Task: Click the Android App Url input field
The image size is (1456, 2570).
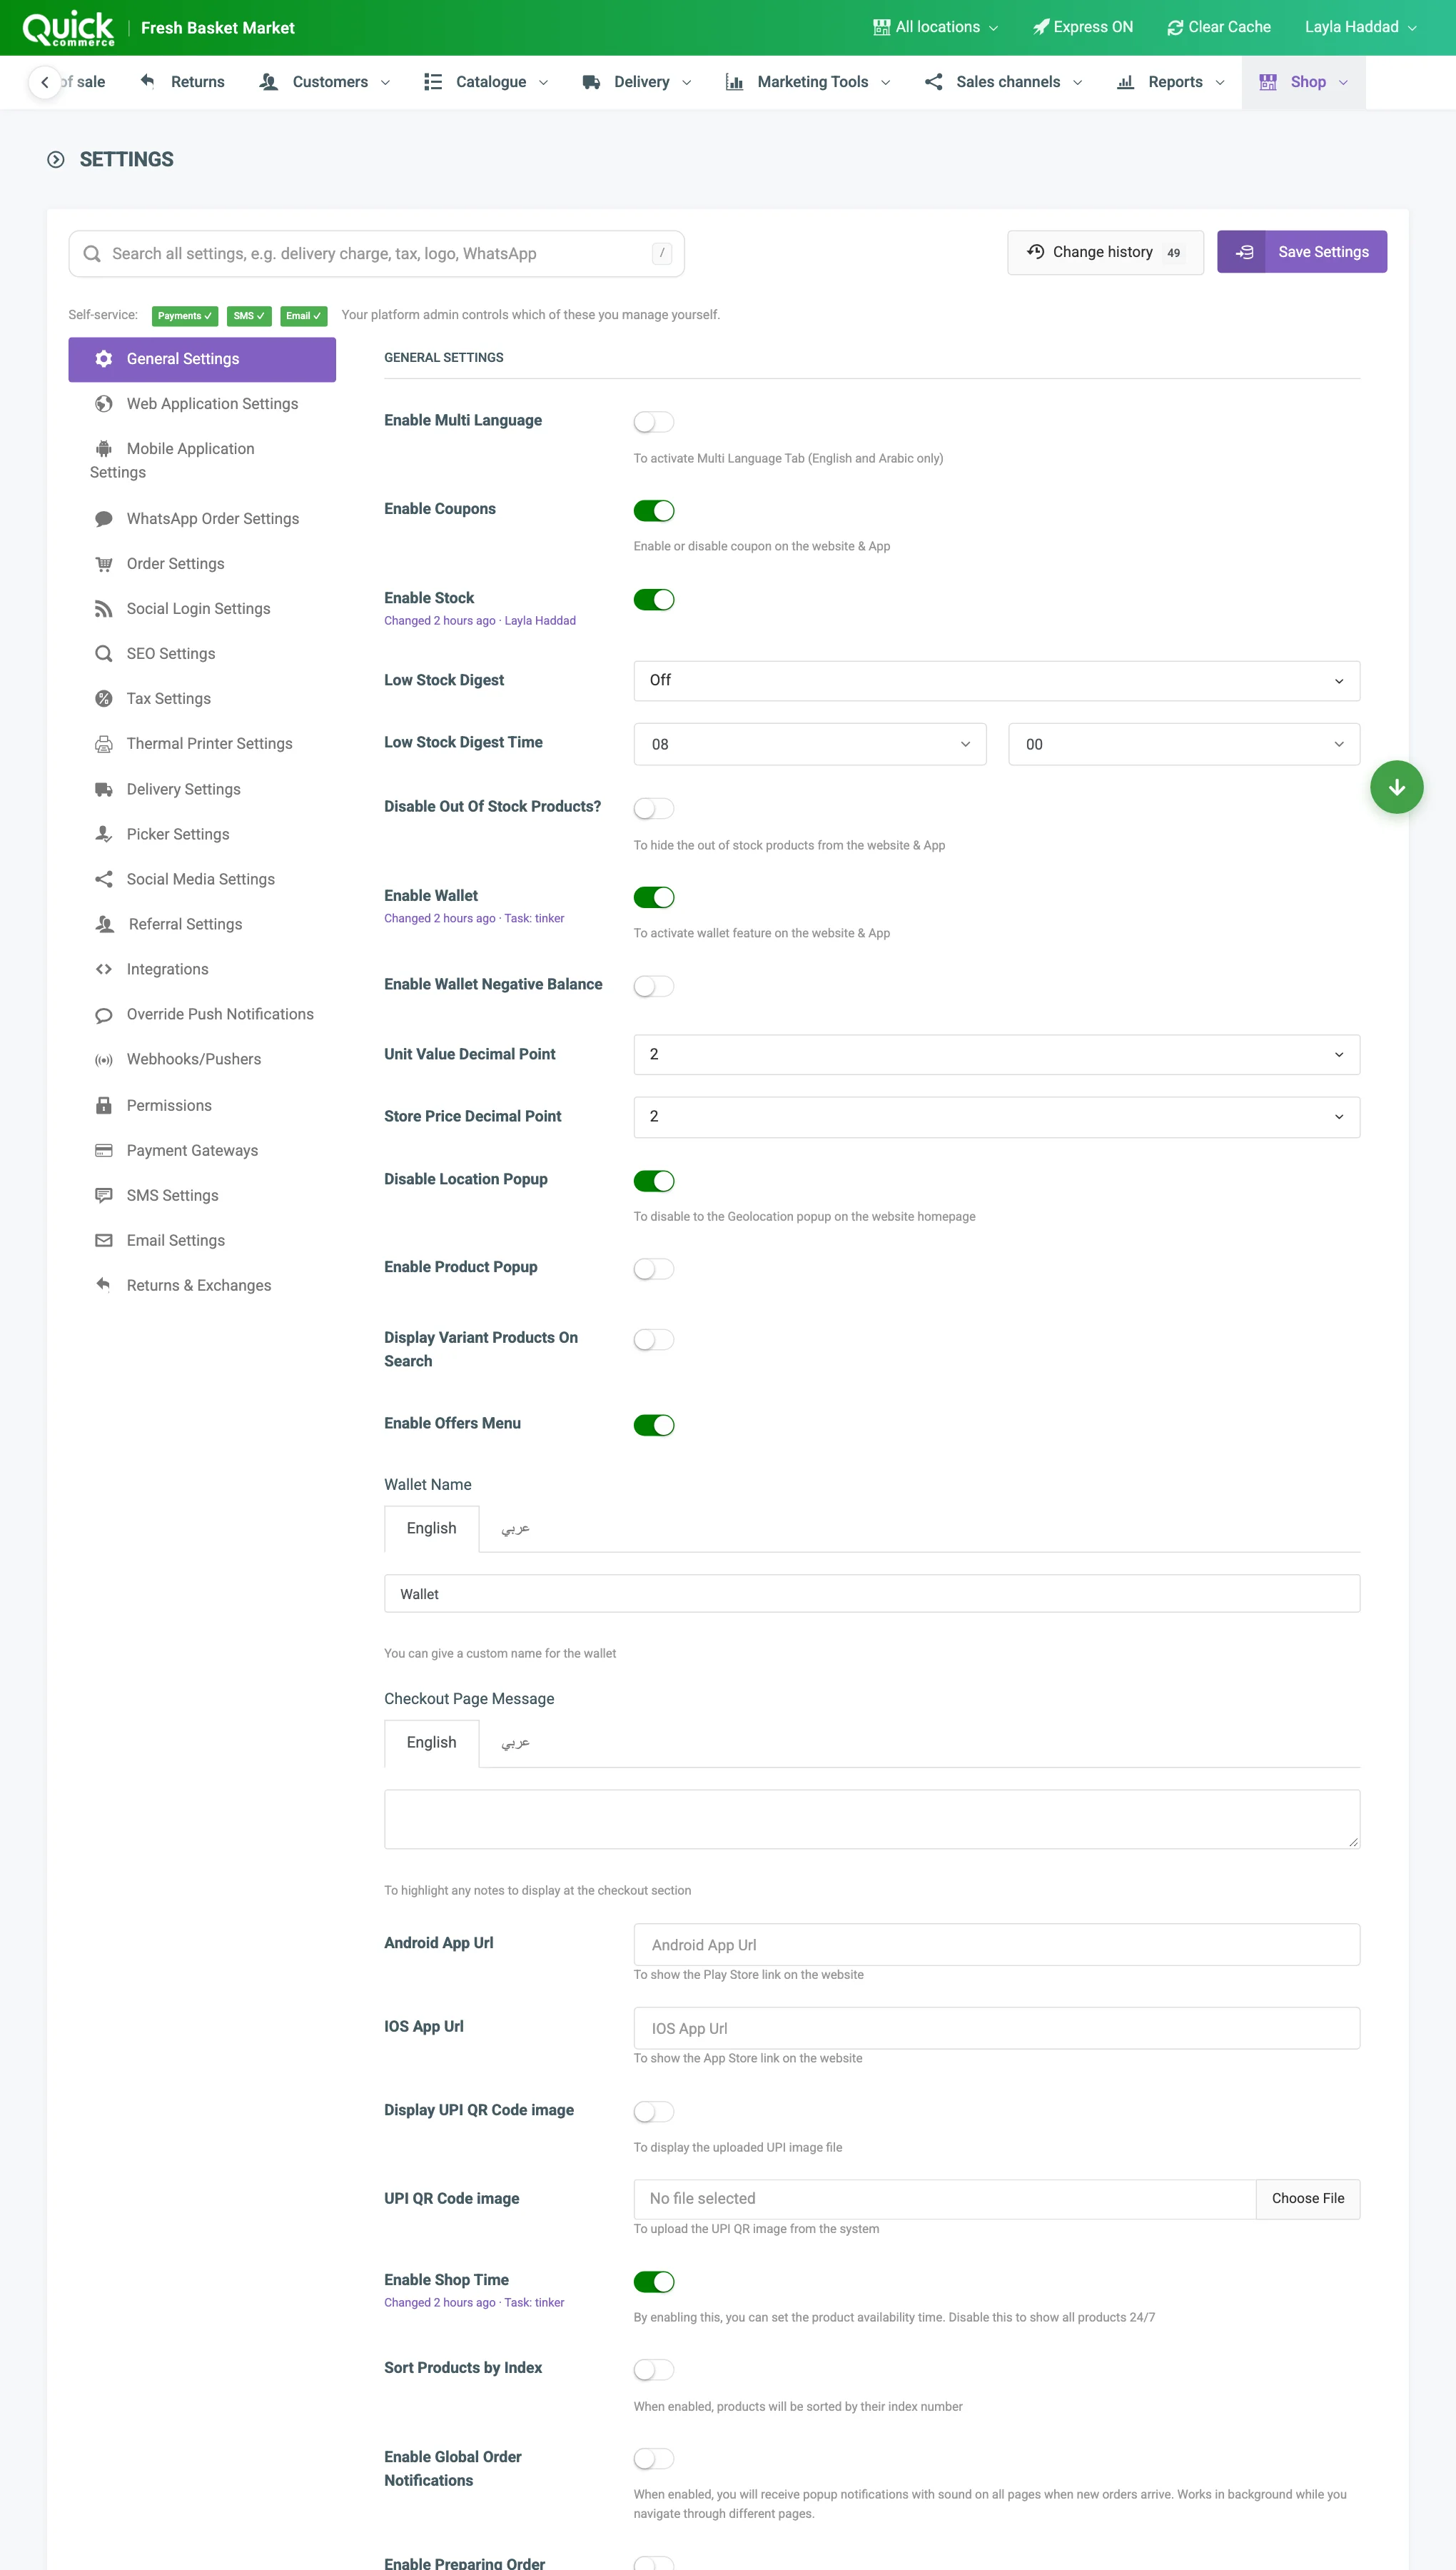Action: point(996,1945)
